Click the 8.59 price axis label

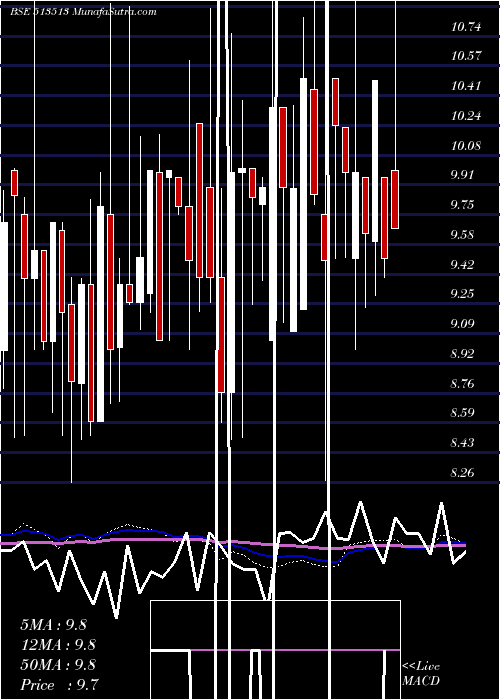(x=462, y=412)
